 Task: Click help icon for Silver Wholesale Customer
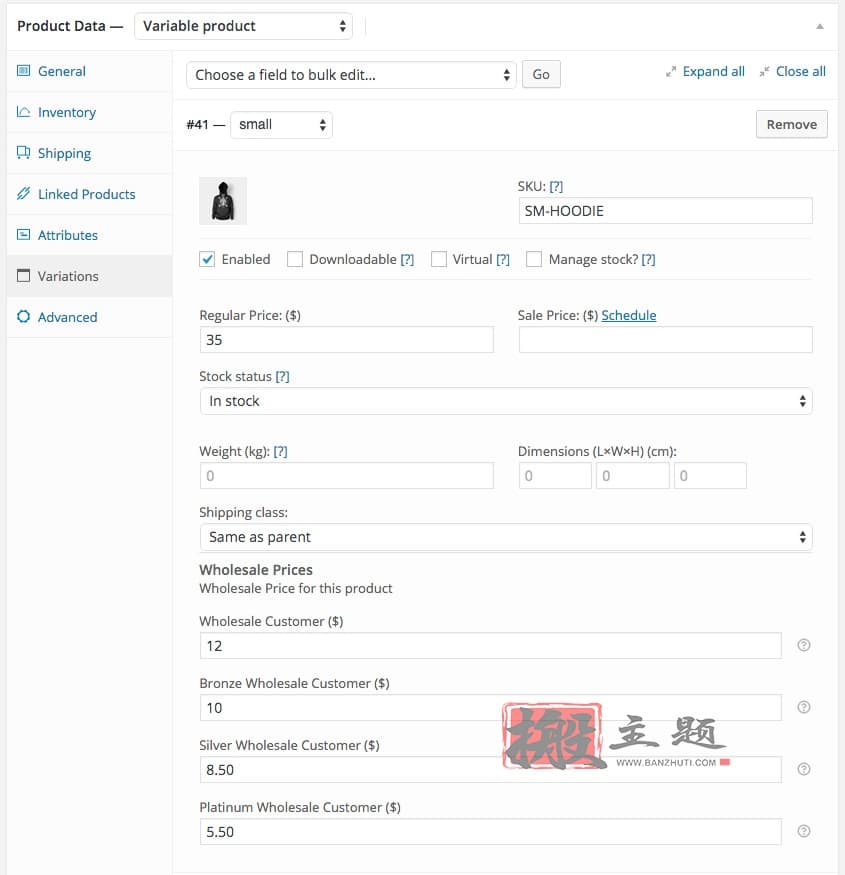click(x=804, y=769)
